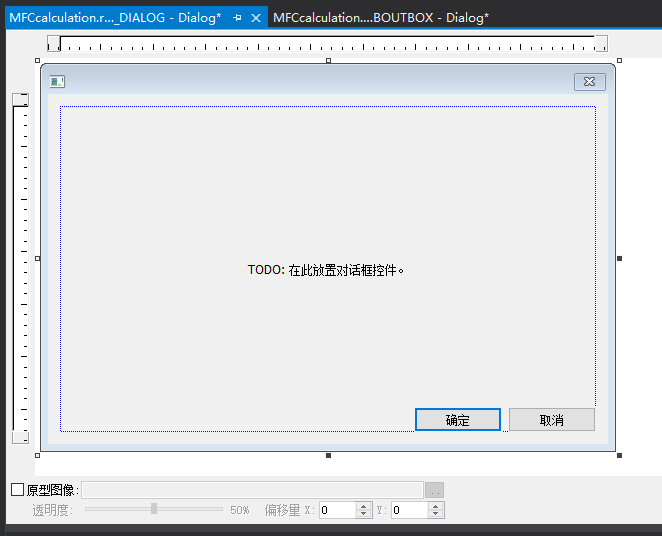Click the 确定 button in the dialog
The width and height of the screenshot is (662, 536).
pos(458,420)
